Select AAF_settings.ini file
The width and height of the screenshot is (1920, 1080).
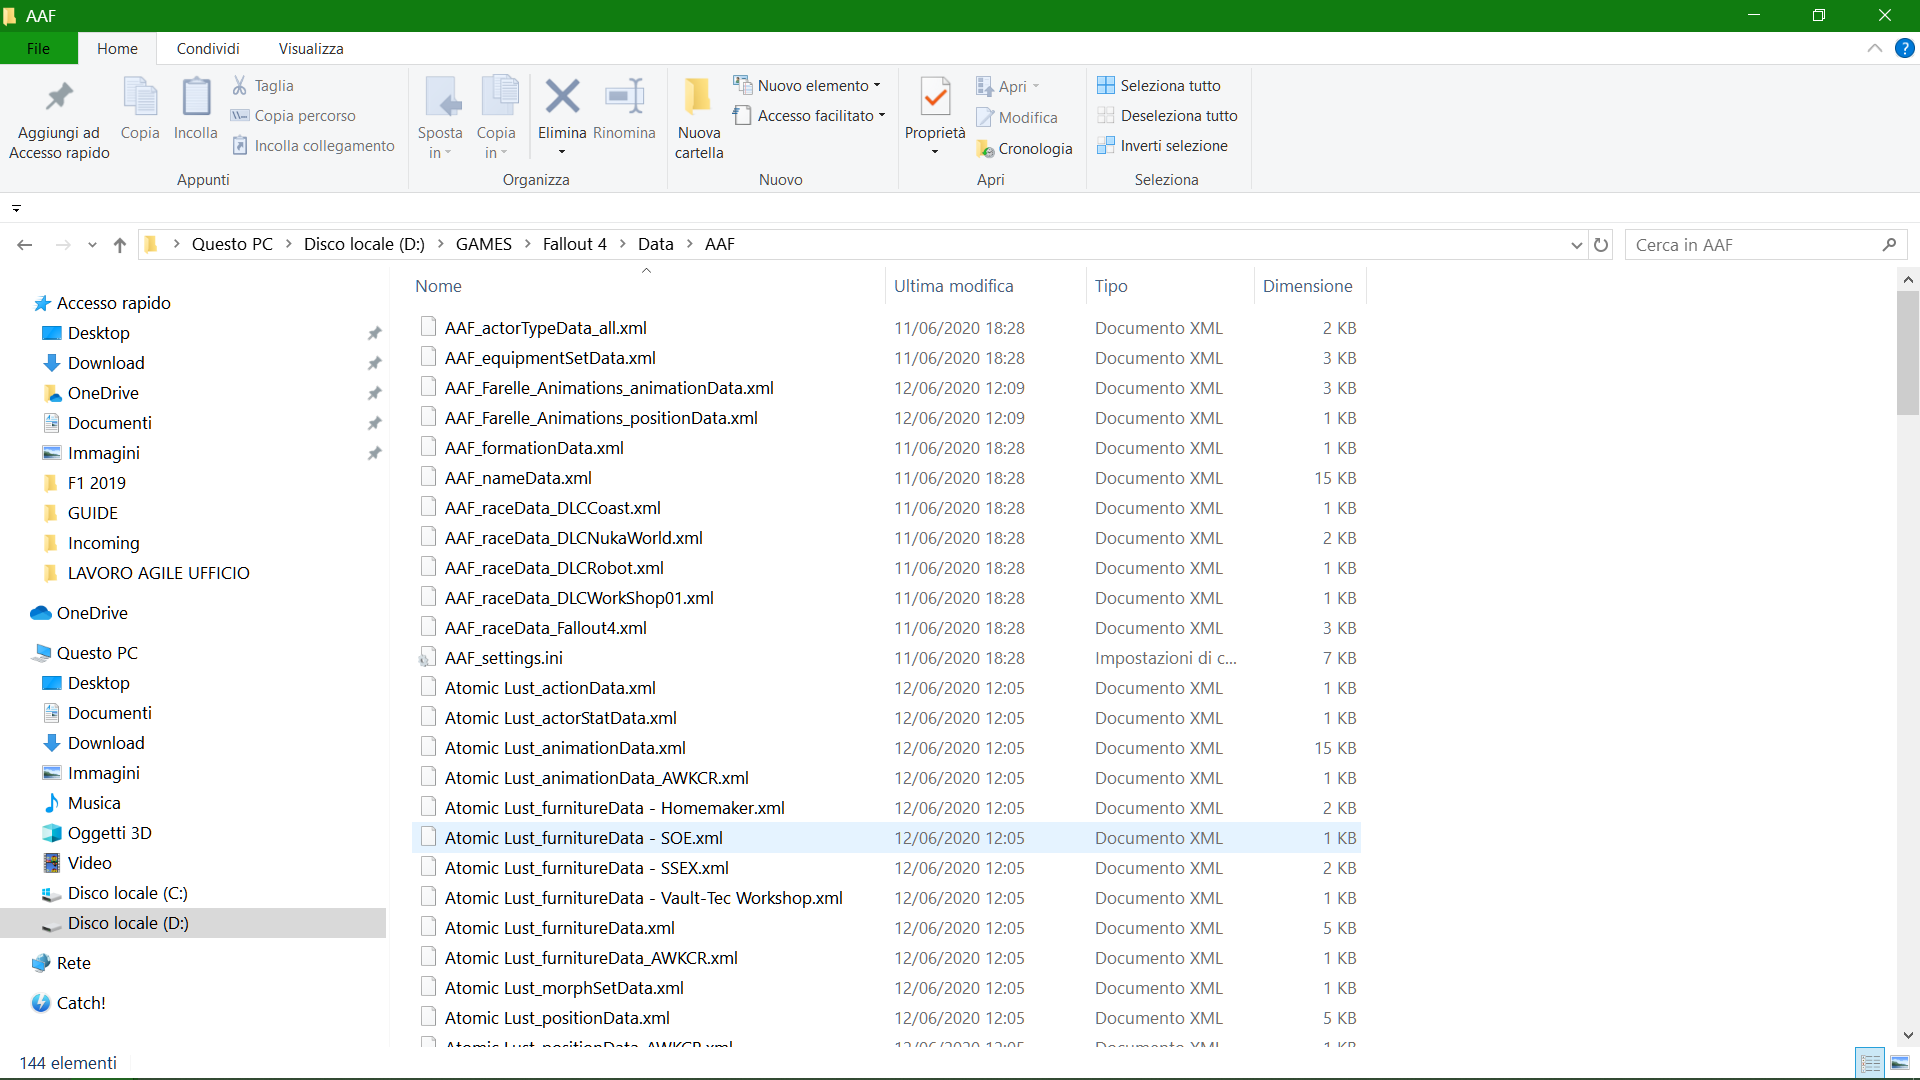[x=503, y=658]
